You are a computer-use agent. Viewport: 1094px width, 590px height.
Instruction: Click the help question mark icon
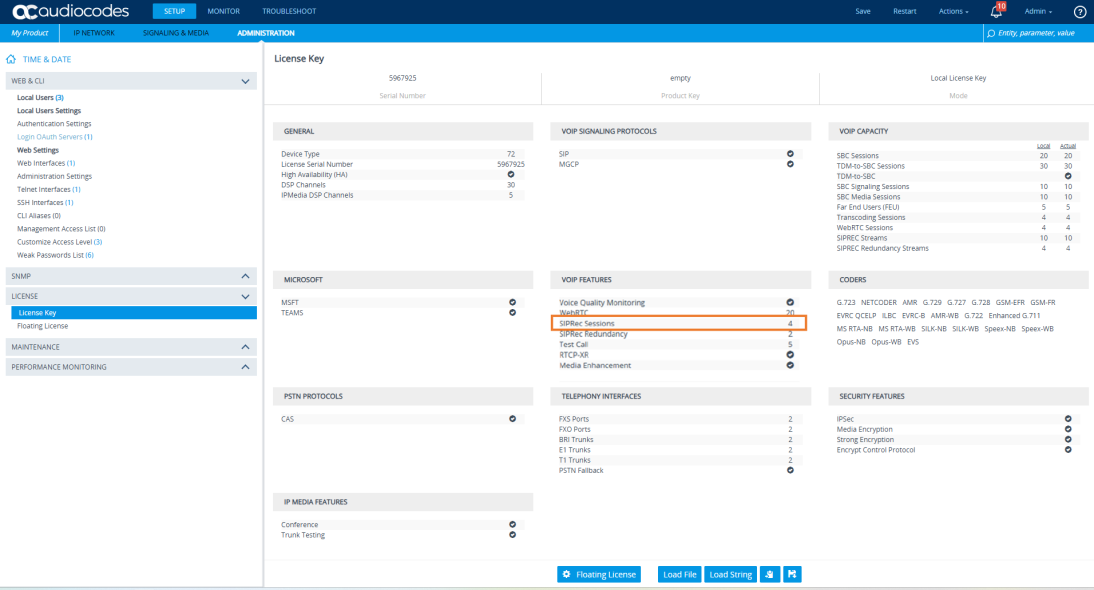tap(1079, 12)
